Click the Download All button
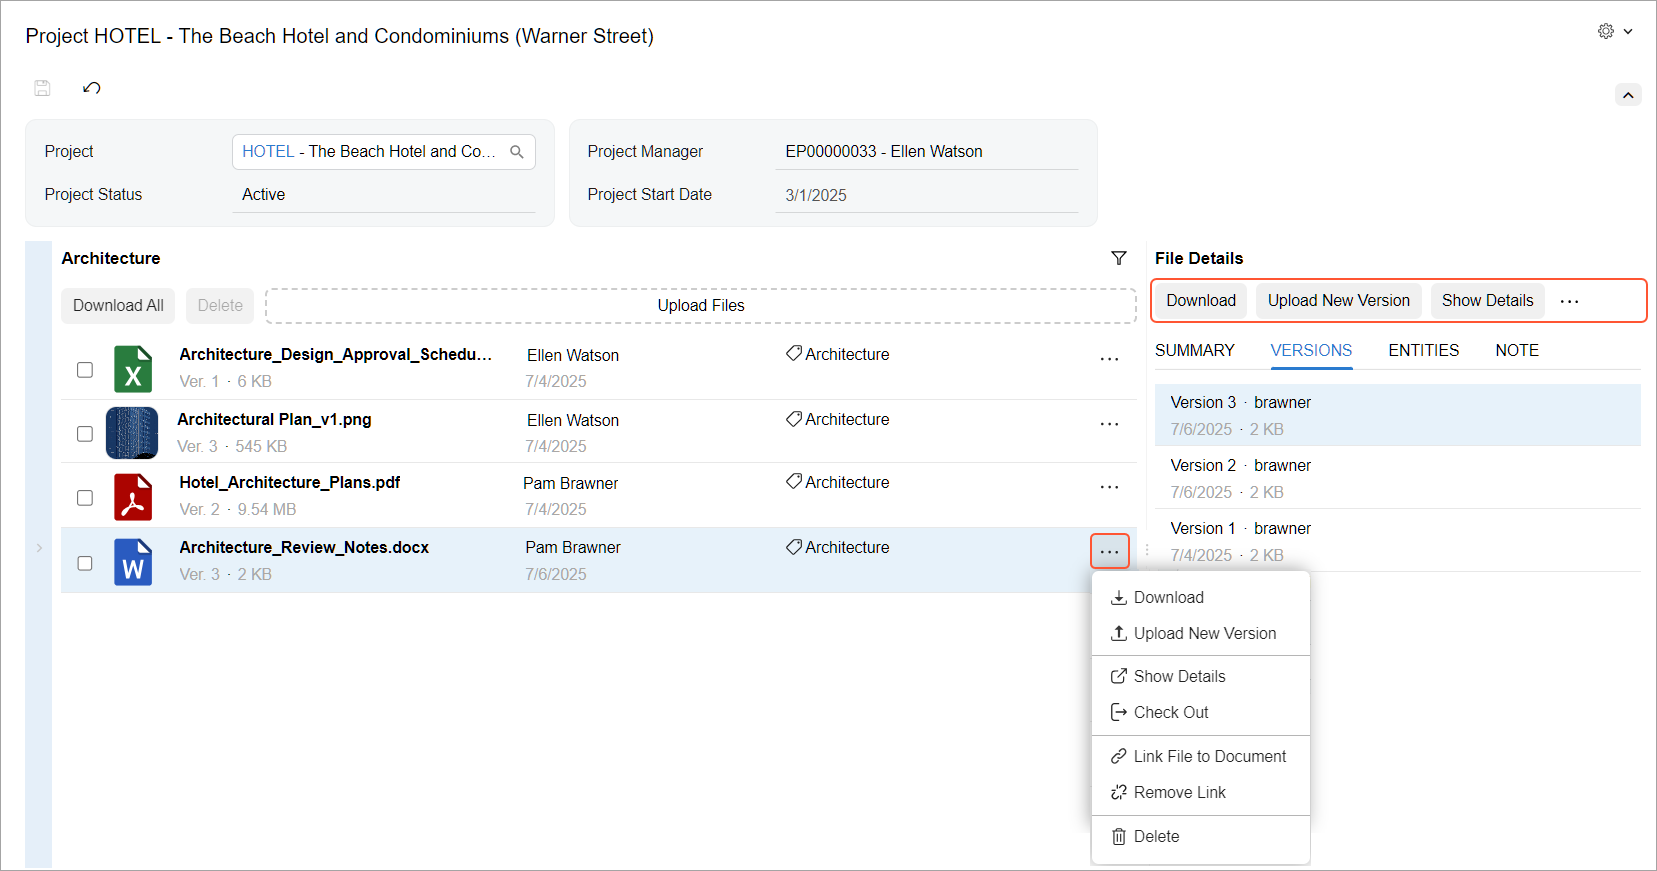 [x=118, y=306]
